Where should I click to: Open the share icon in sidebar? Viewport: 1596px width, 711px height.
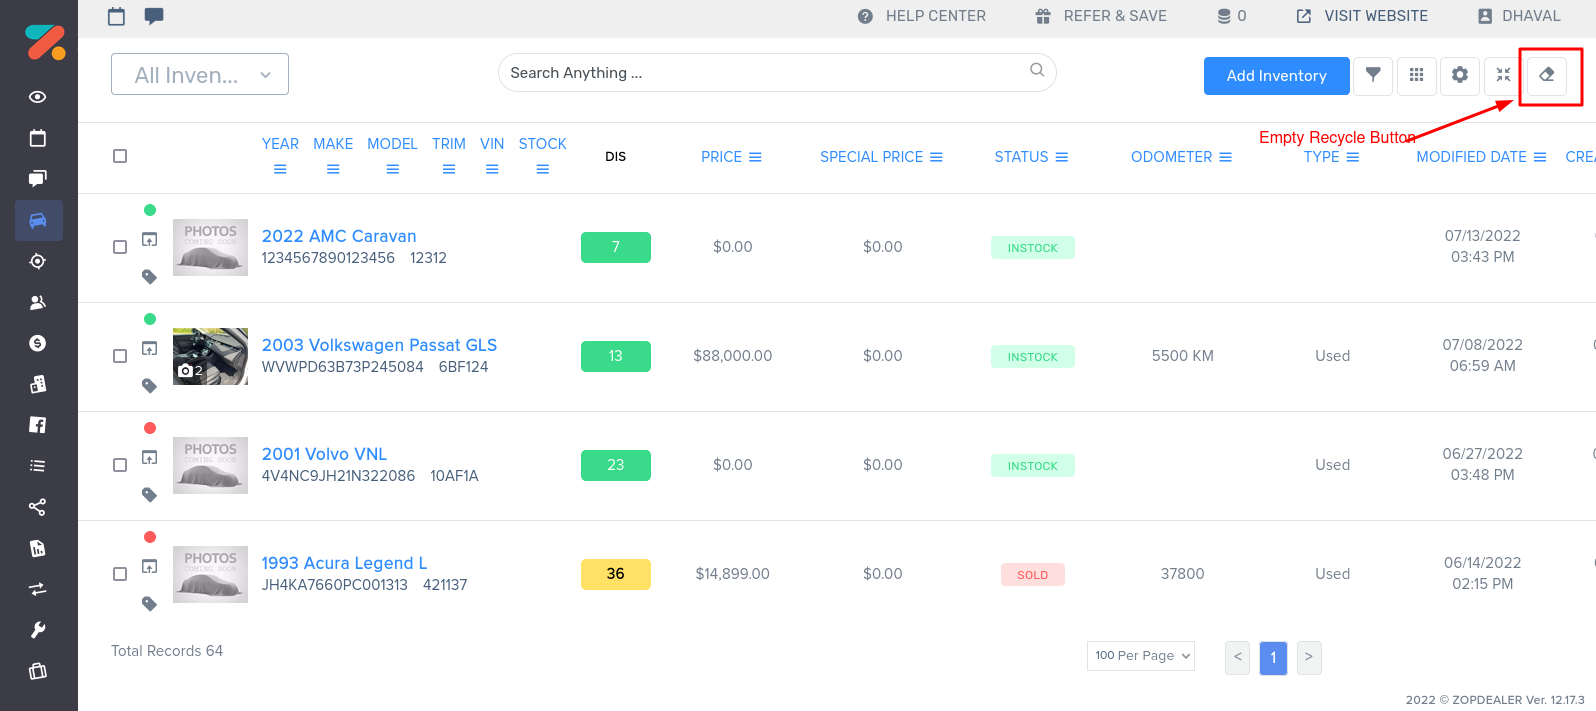[38, 507]
